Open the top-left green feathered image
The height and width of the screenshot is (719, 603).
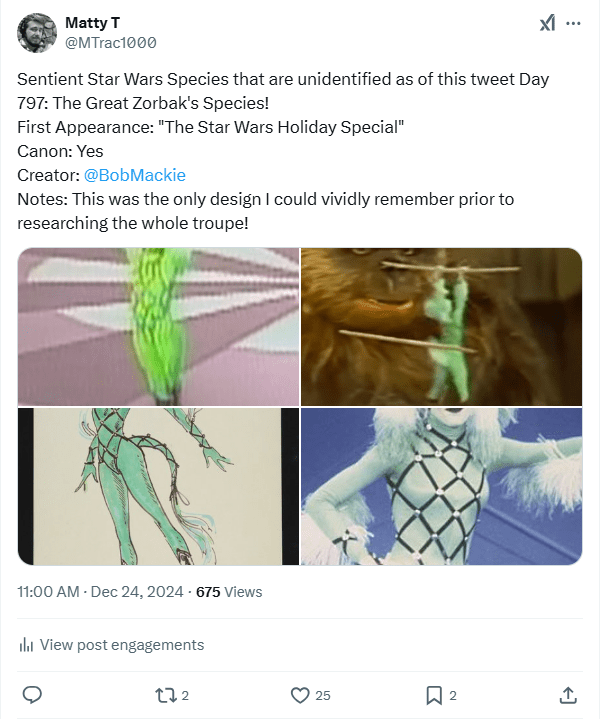click(x=158, y=326)
